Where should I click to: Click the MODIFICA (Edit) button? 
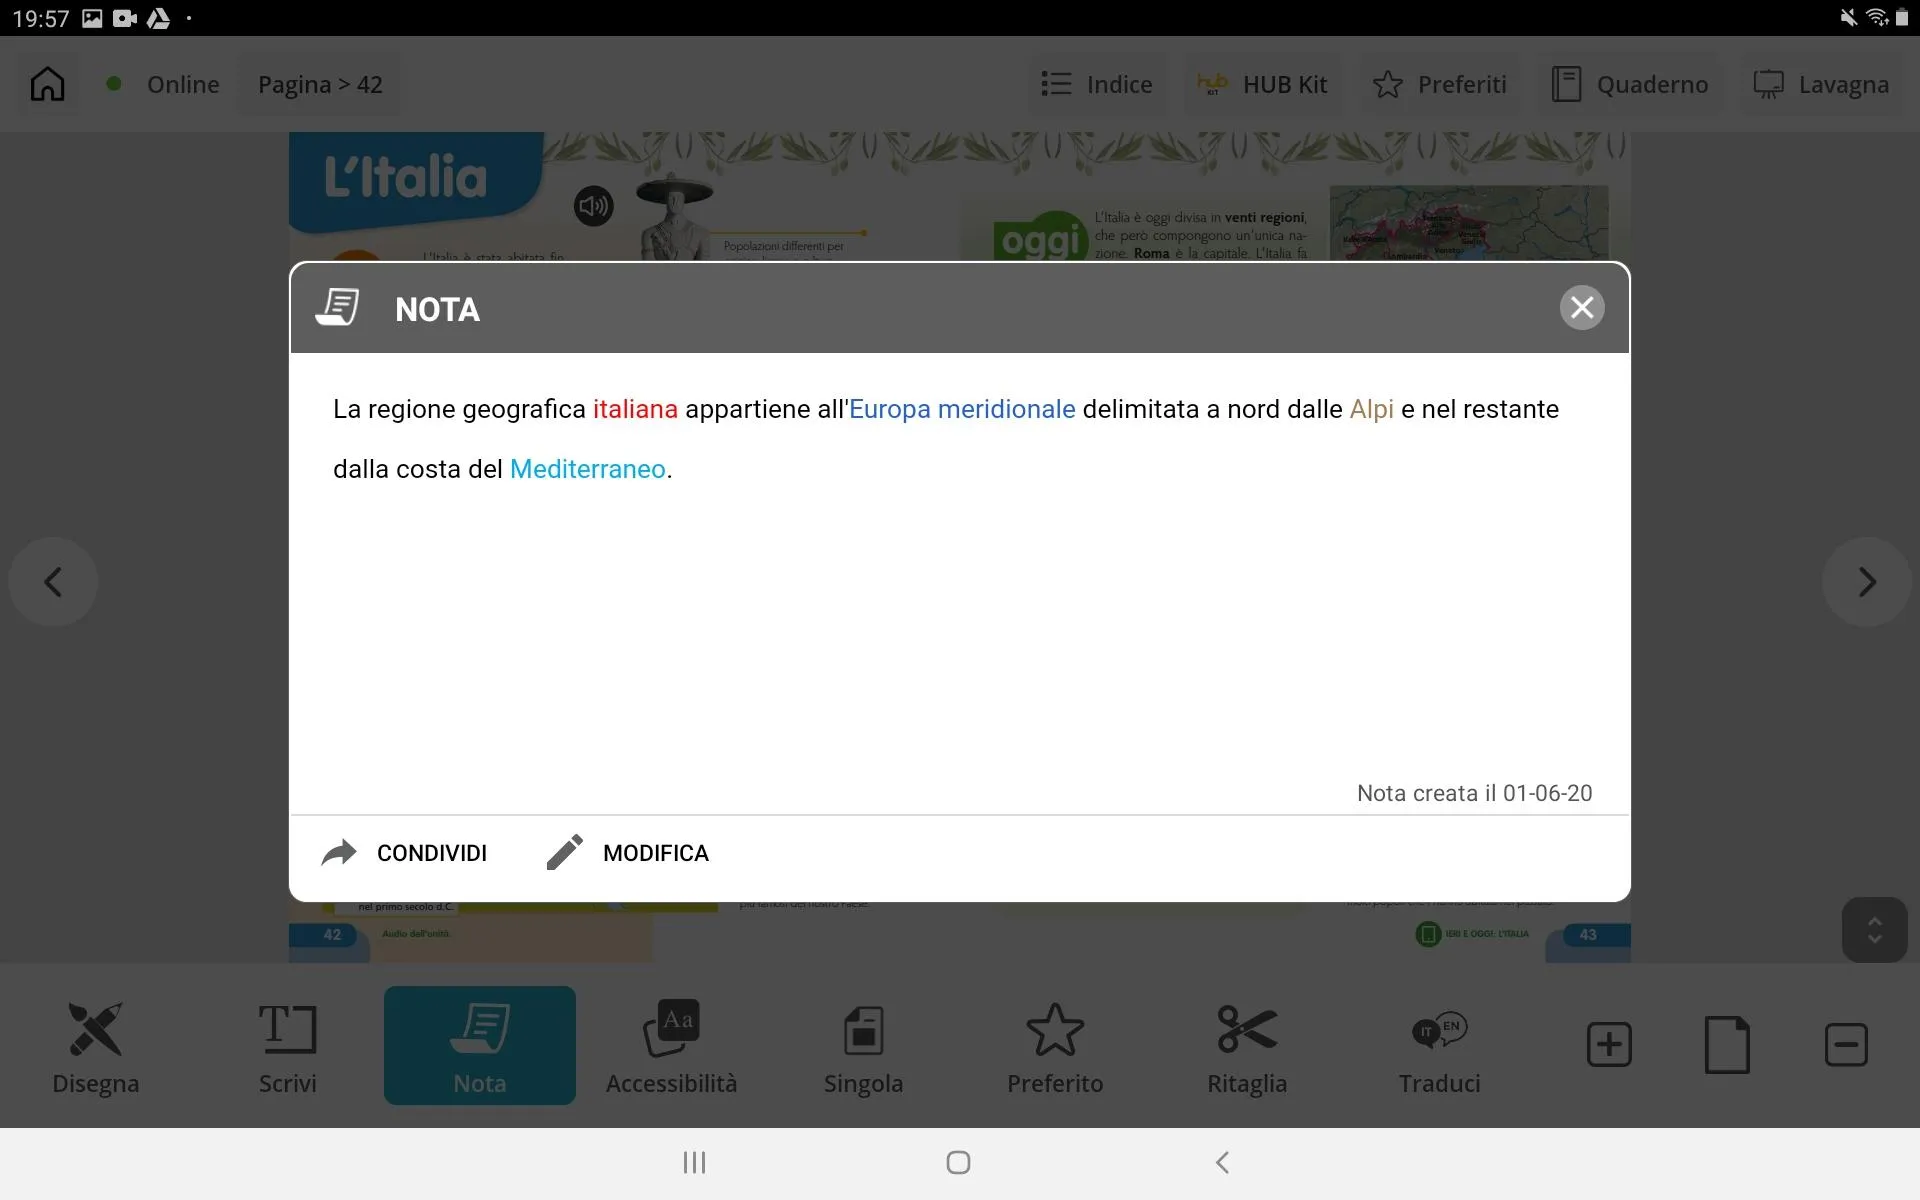[629, 853]
